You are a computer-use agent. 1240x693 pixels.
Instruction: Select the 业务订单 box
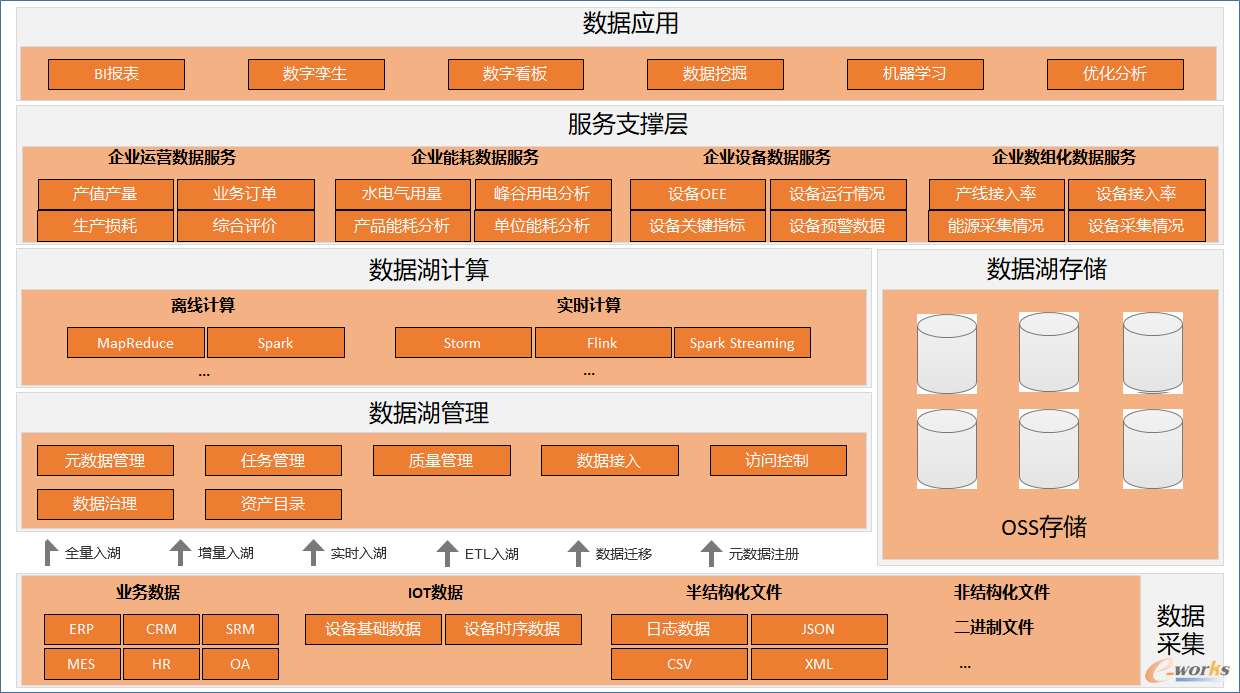246,194
